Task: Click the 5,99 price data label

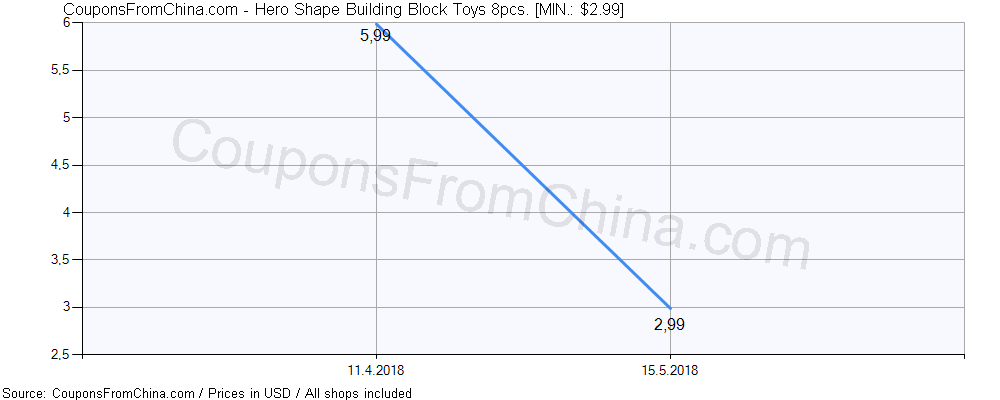Action: pos(375,37)
